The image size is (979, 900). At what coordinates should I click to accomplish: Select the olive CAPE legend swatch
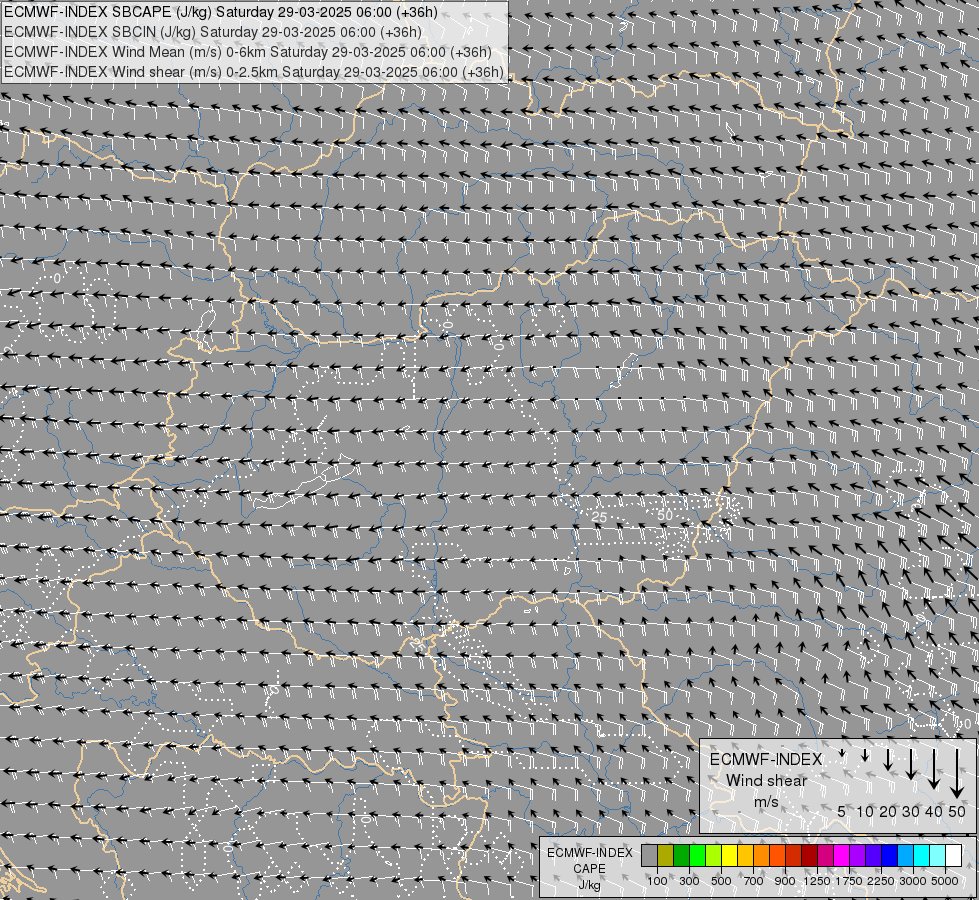click(x=666, y=855)
